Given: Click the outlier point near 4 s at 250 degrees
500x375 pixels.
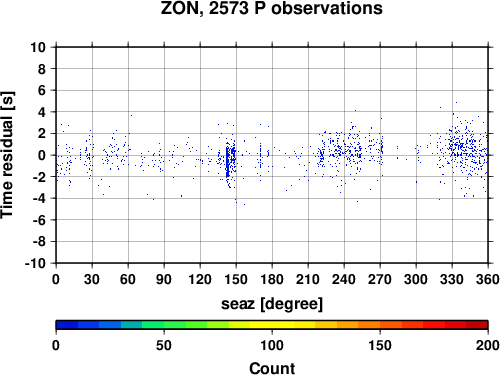Looking at the screenshot, I should [355, 110].
